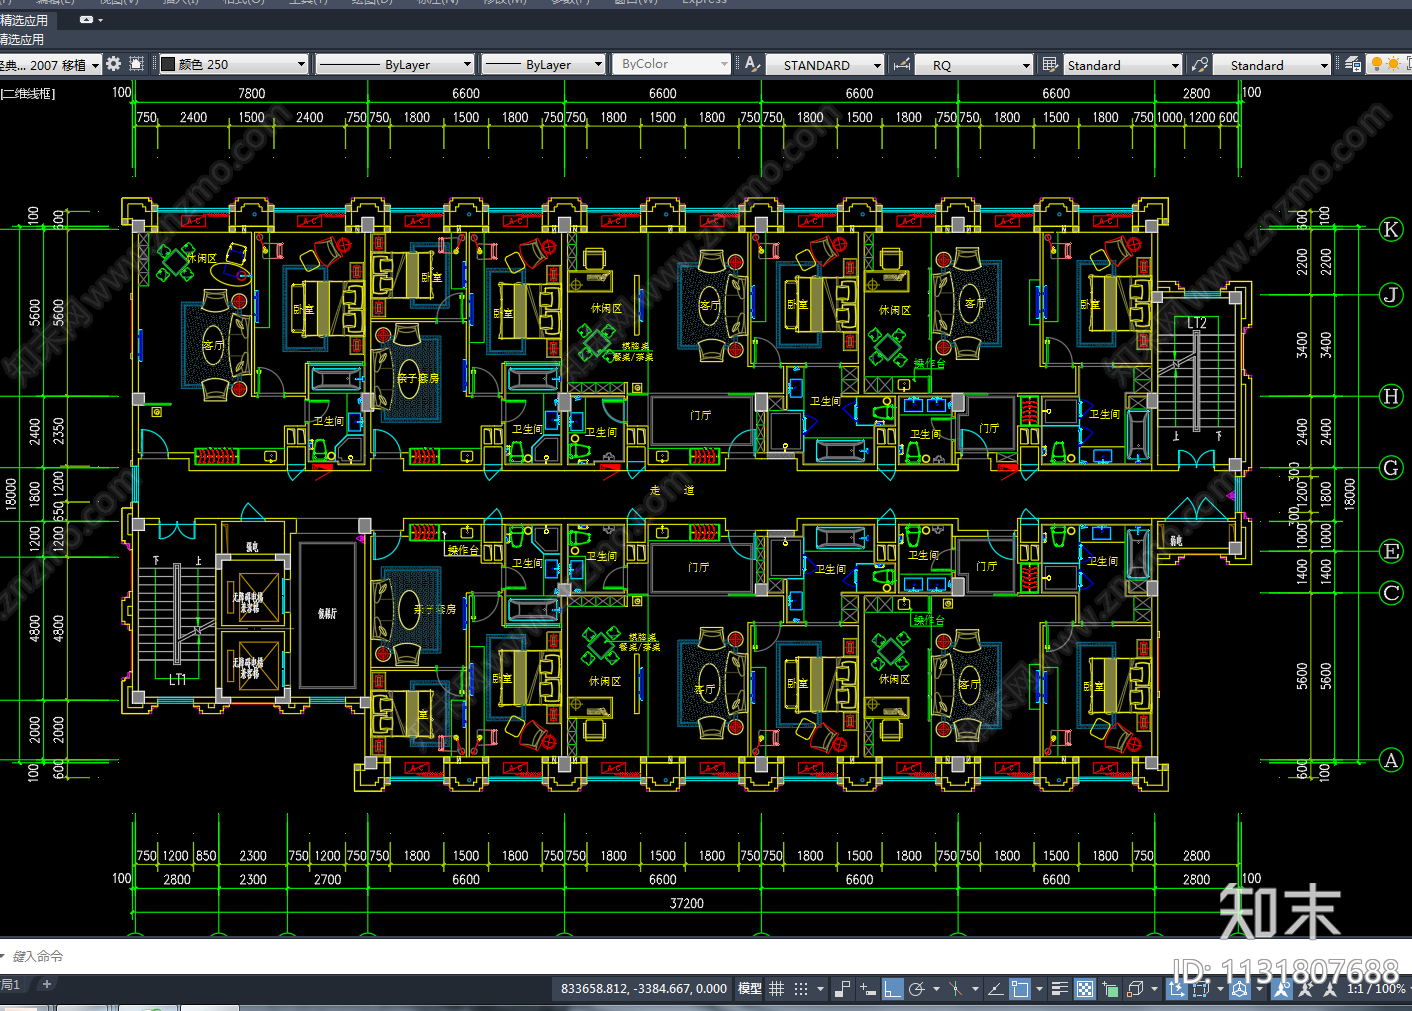This screenshot has height=1011, width=1412.
Task: Toggle ortho mode in status bar
Action: coord(893,988)
